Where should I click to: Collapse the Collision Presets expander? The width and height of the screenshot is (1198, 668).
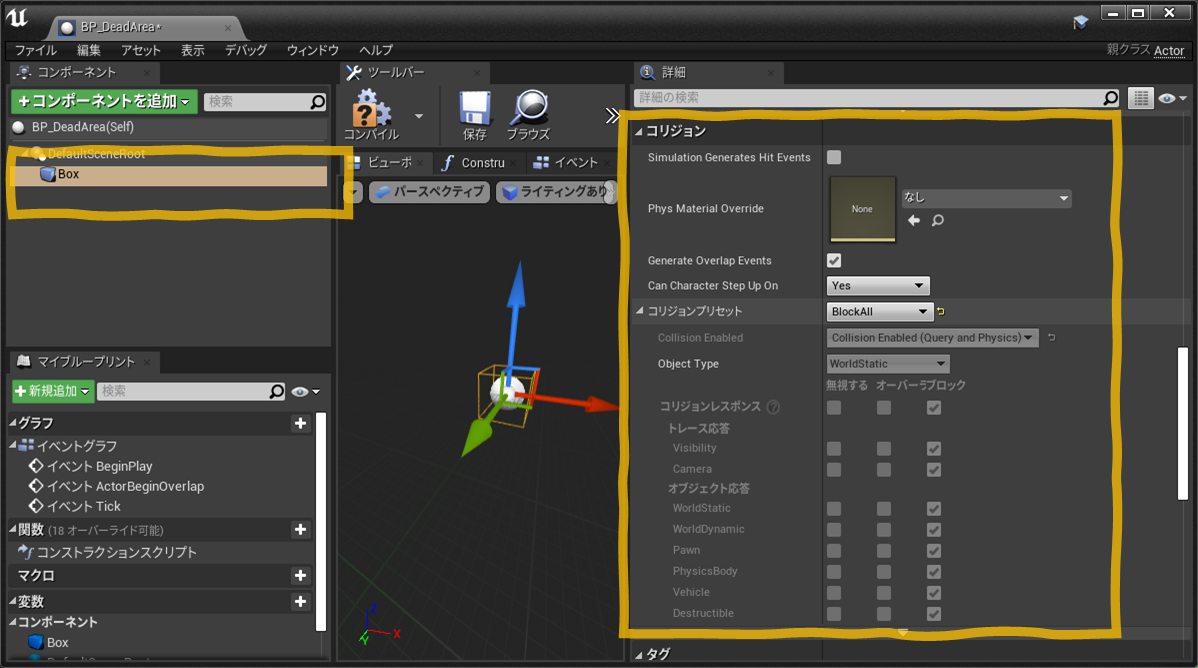pos(639,310)
